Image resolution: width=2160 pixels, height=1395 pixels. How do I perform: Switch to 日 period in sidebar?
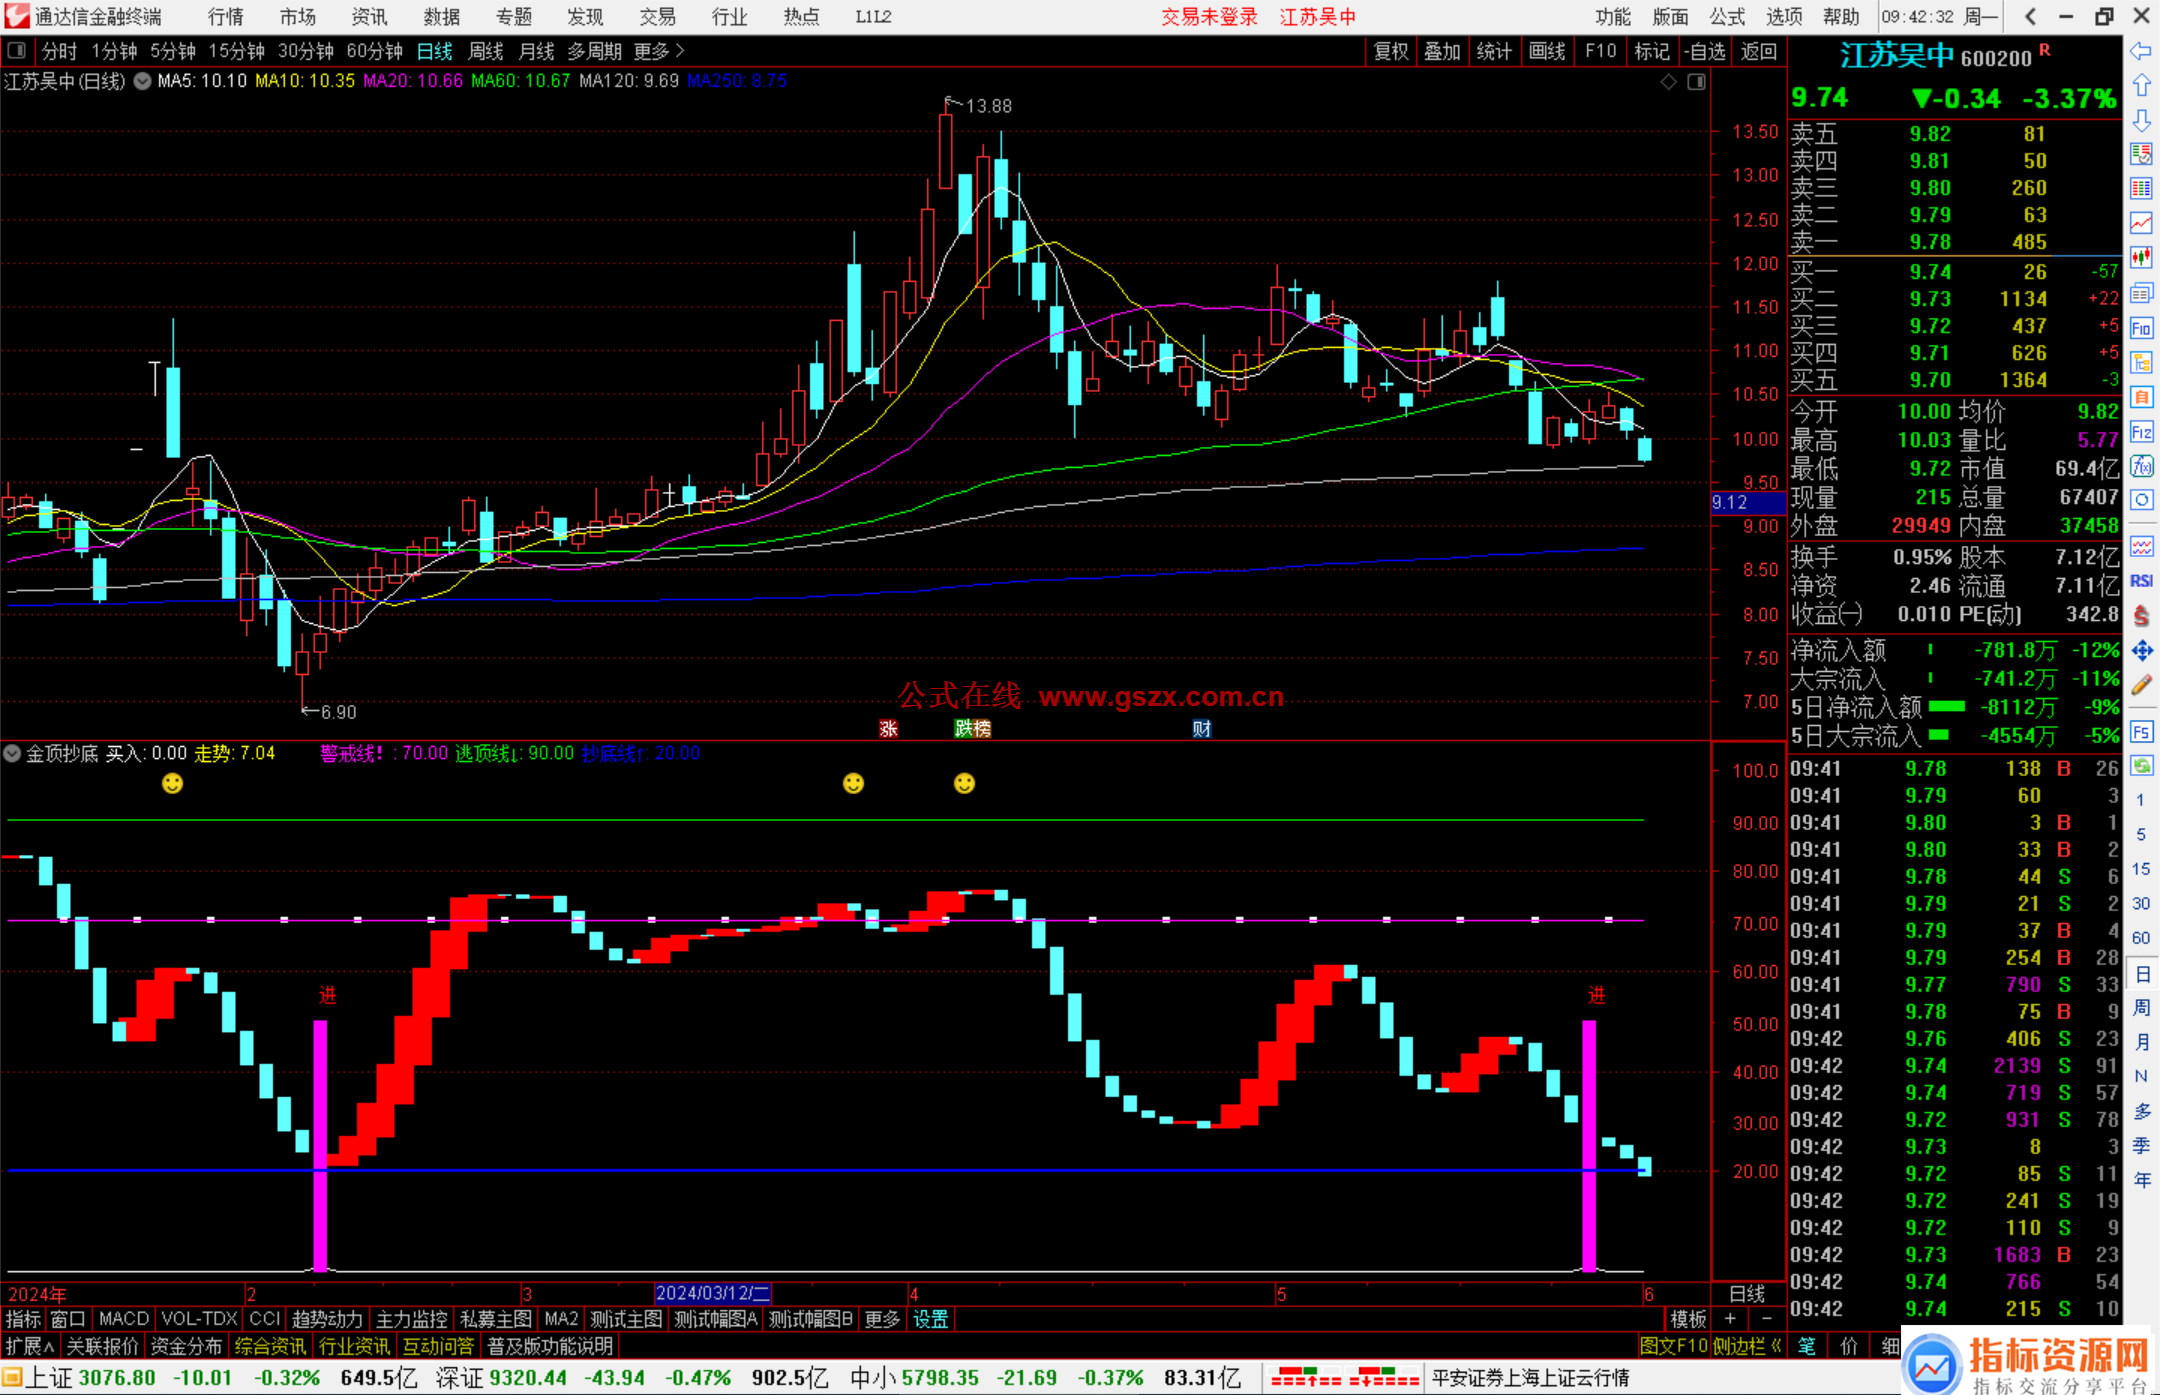tap(2141, 974)
